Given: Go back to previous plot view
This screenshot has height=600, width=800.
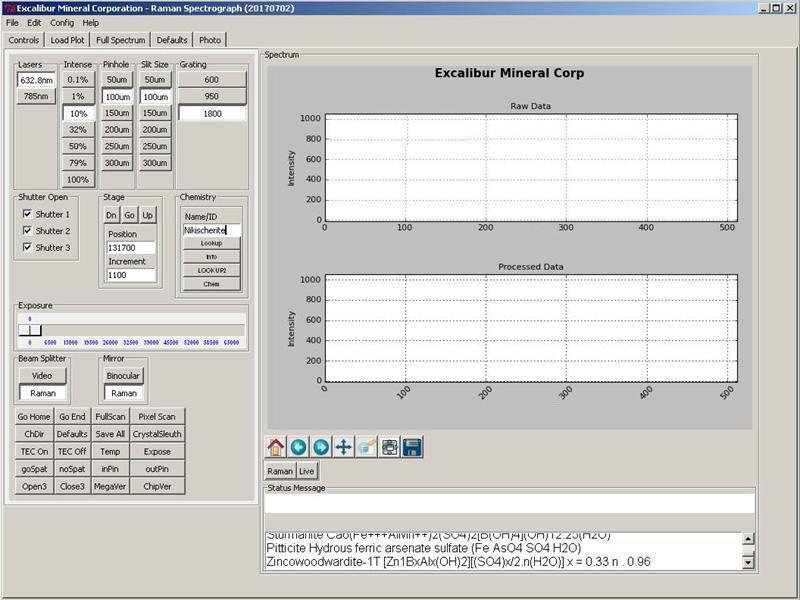Looking at the screenshot, I should pos(298,447).
